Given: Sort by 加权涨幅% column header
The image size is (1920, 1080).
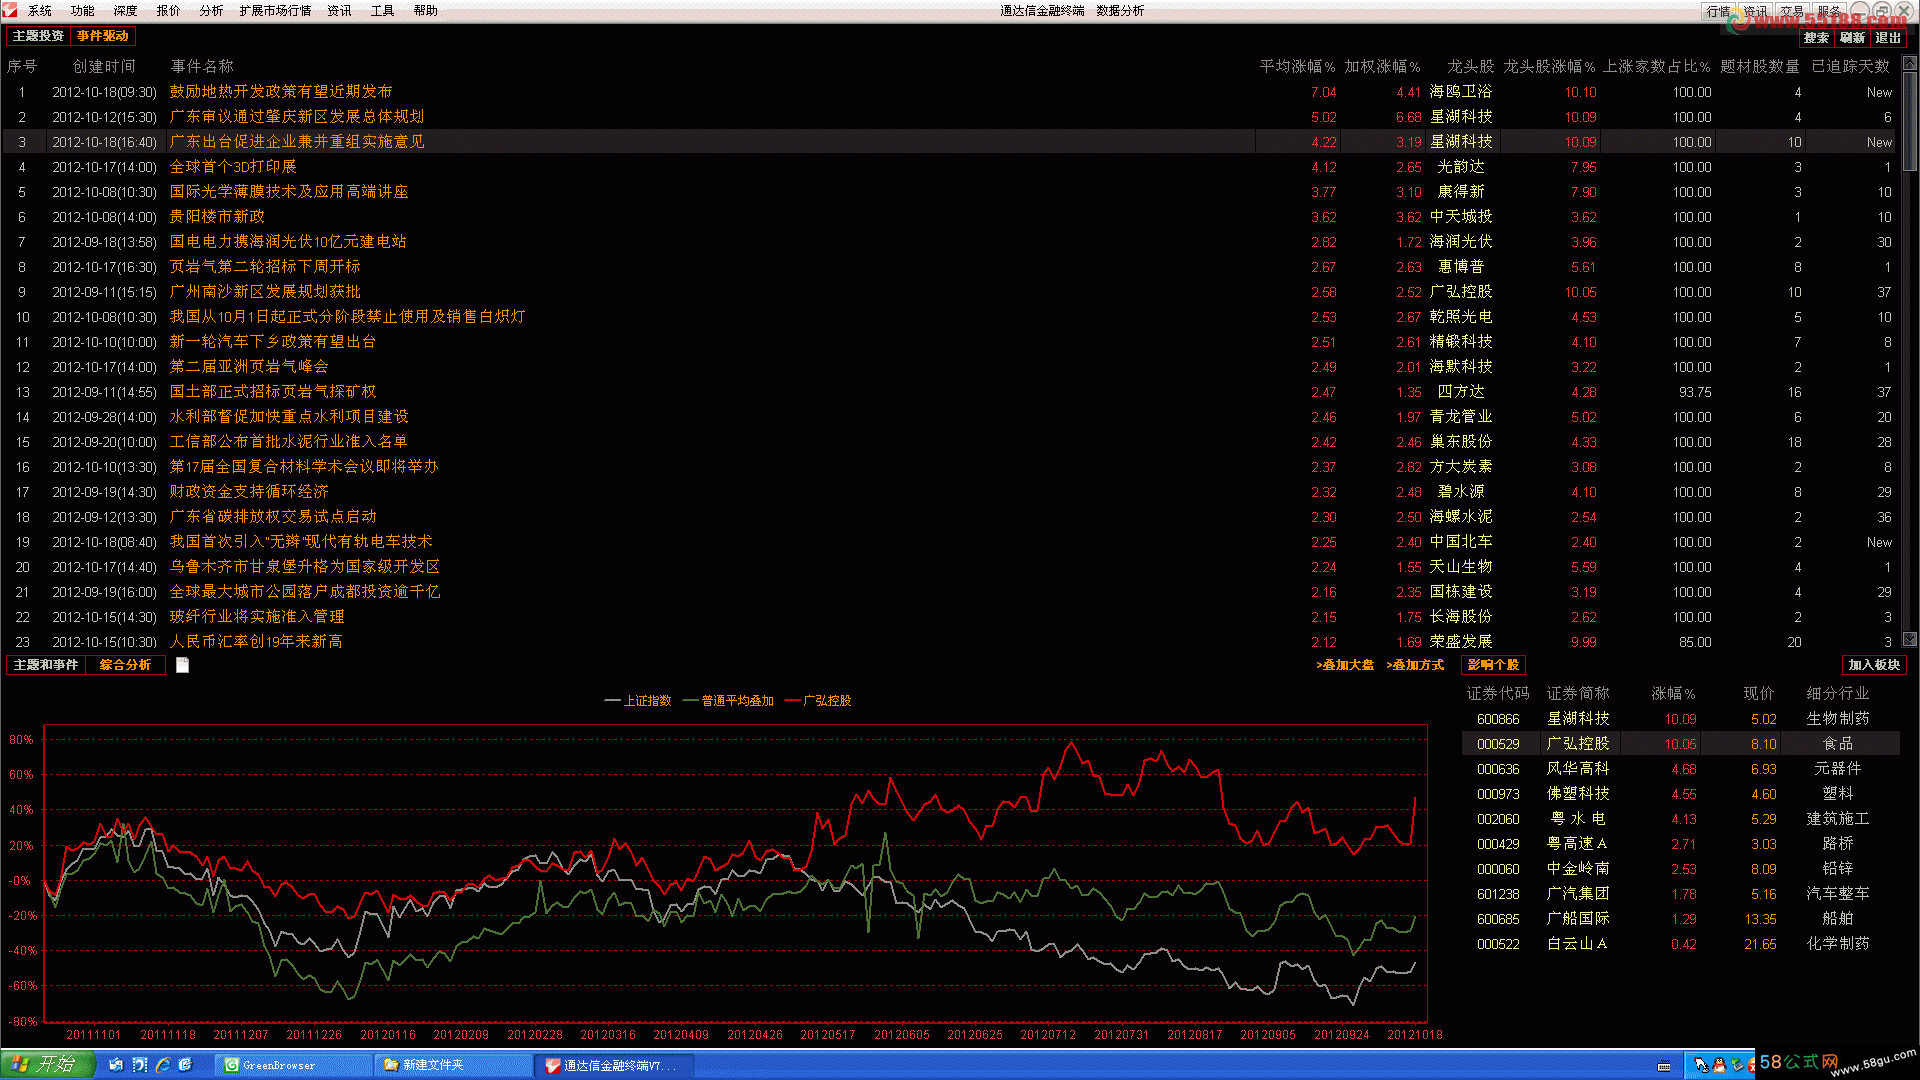Looking at the screenshot, I should click(x=1382, y=66).
